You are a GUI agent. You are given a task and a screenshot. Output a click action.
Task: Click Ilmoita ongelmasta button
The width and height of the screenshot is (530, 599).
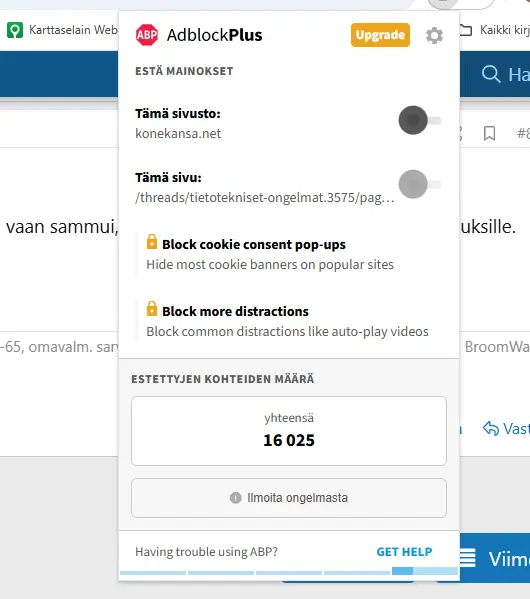289,498
